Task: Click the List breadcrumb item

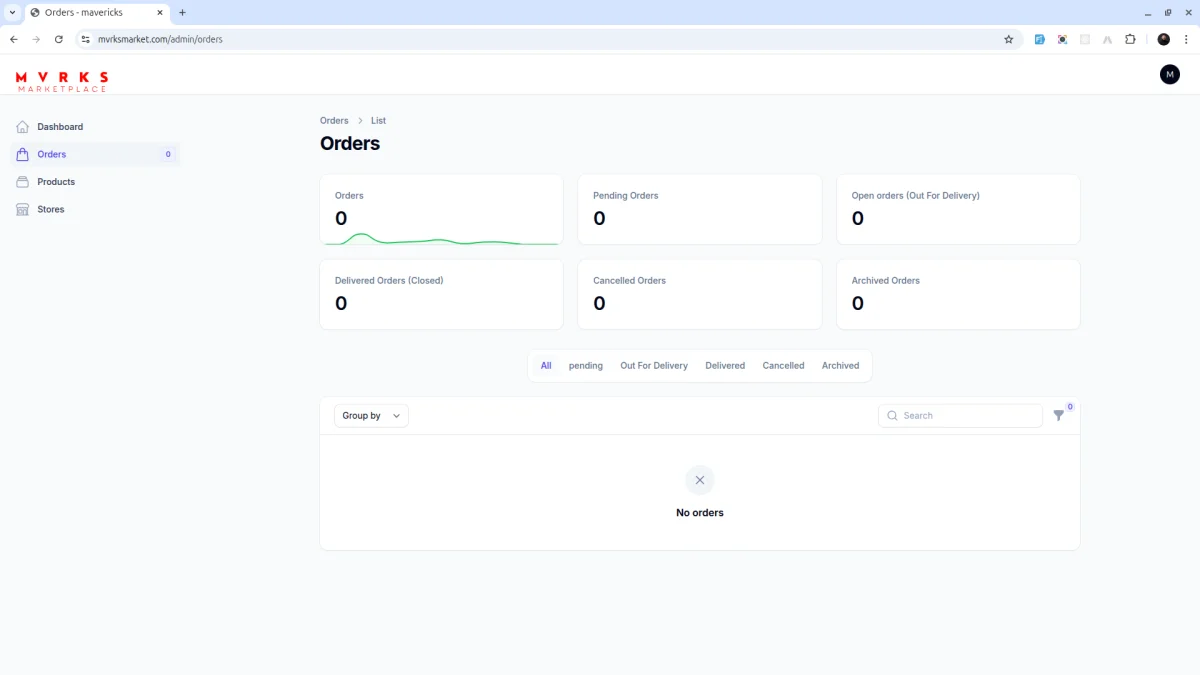Action: coord(378,121)
